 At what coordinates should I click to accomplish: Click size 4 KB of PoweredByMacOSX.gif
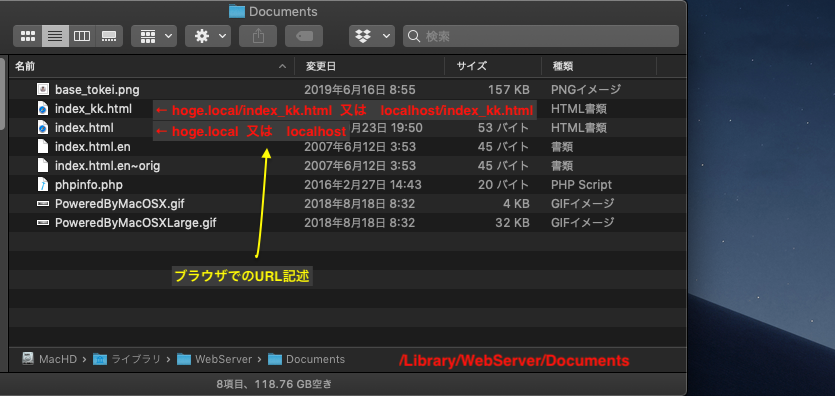coord(516,203)
